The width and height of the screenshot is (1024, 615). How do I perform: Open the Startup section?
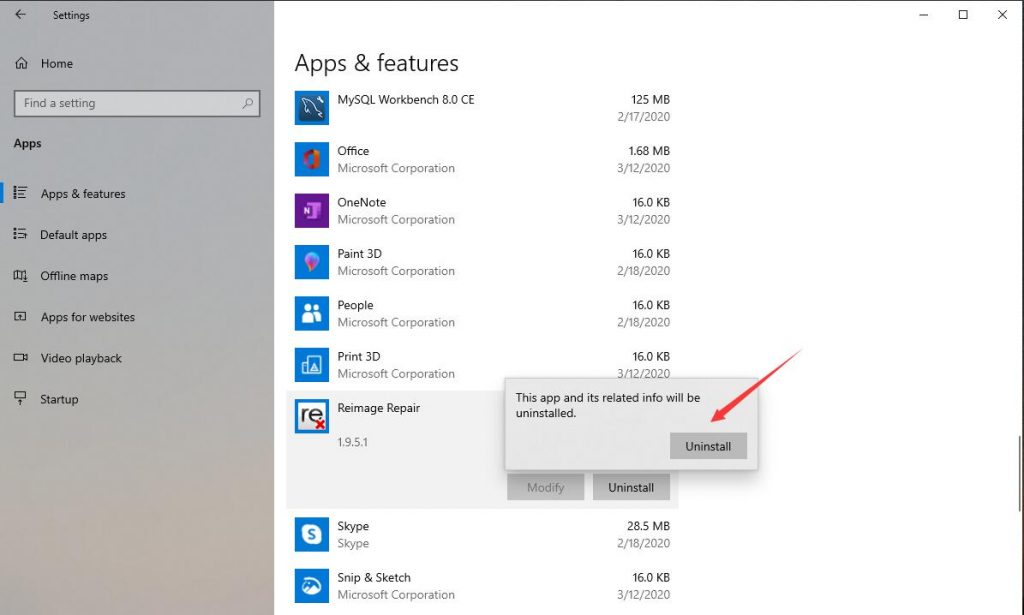(x=59, y=399)
